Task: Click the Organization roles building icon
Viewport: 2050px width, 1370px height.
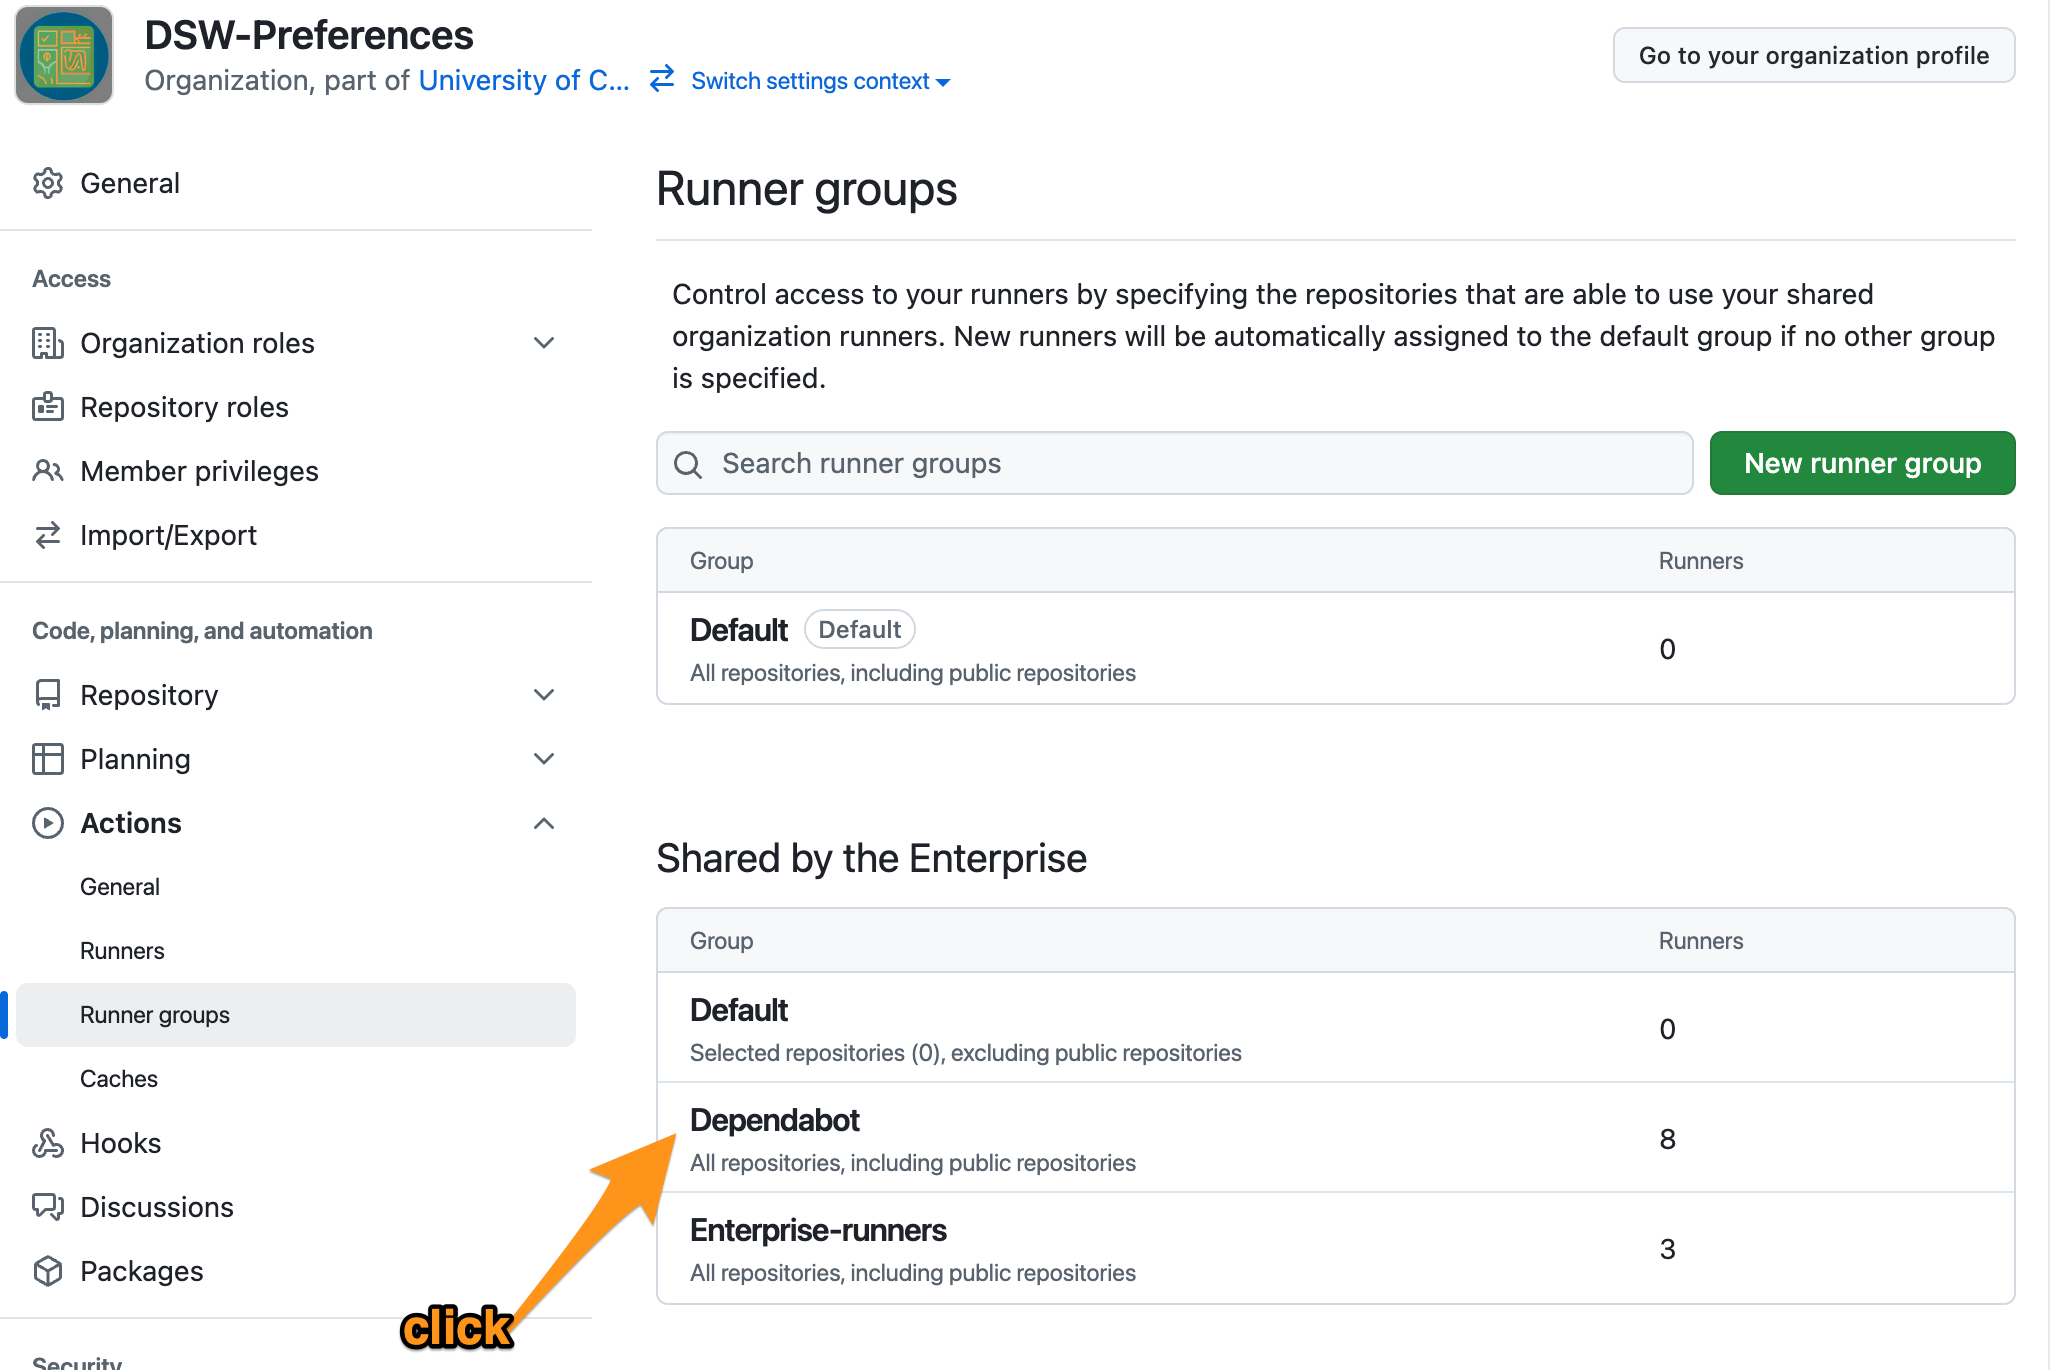Action: (x=47, y=343)
